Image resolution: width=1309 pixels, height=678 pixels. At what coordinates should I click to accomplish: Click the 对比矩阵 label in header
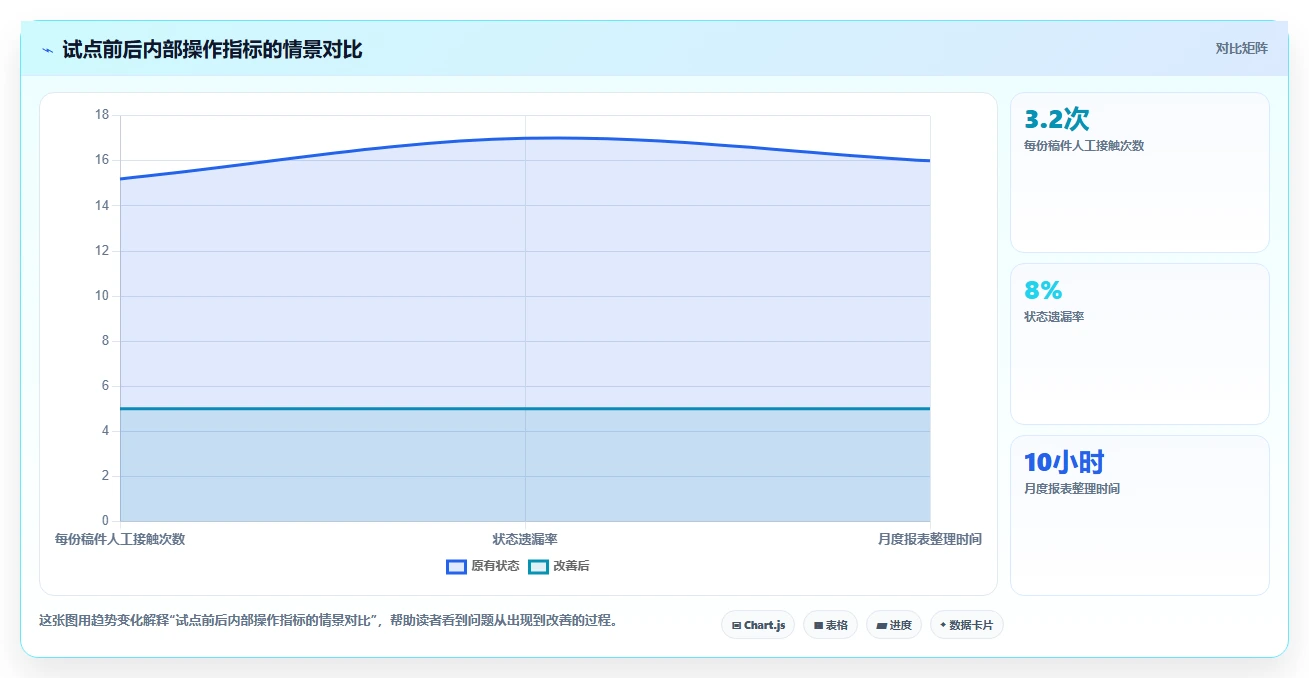pos(1242,49)
